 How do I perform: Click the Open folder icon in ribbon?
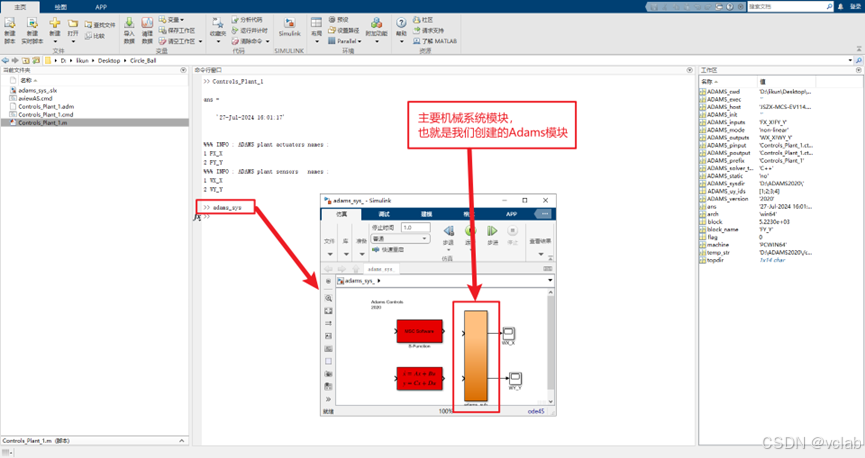(x=73, y=24)
